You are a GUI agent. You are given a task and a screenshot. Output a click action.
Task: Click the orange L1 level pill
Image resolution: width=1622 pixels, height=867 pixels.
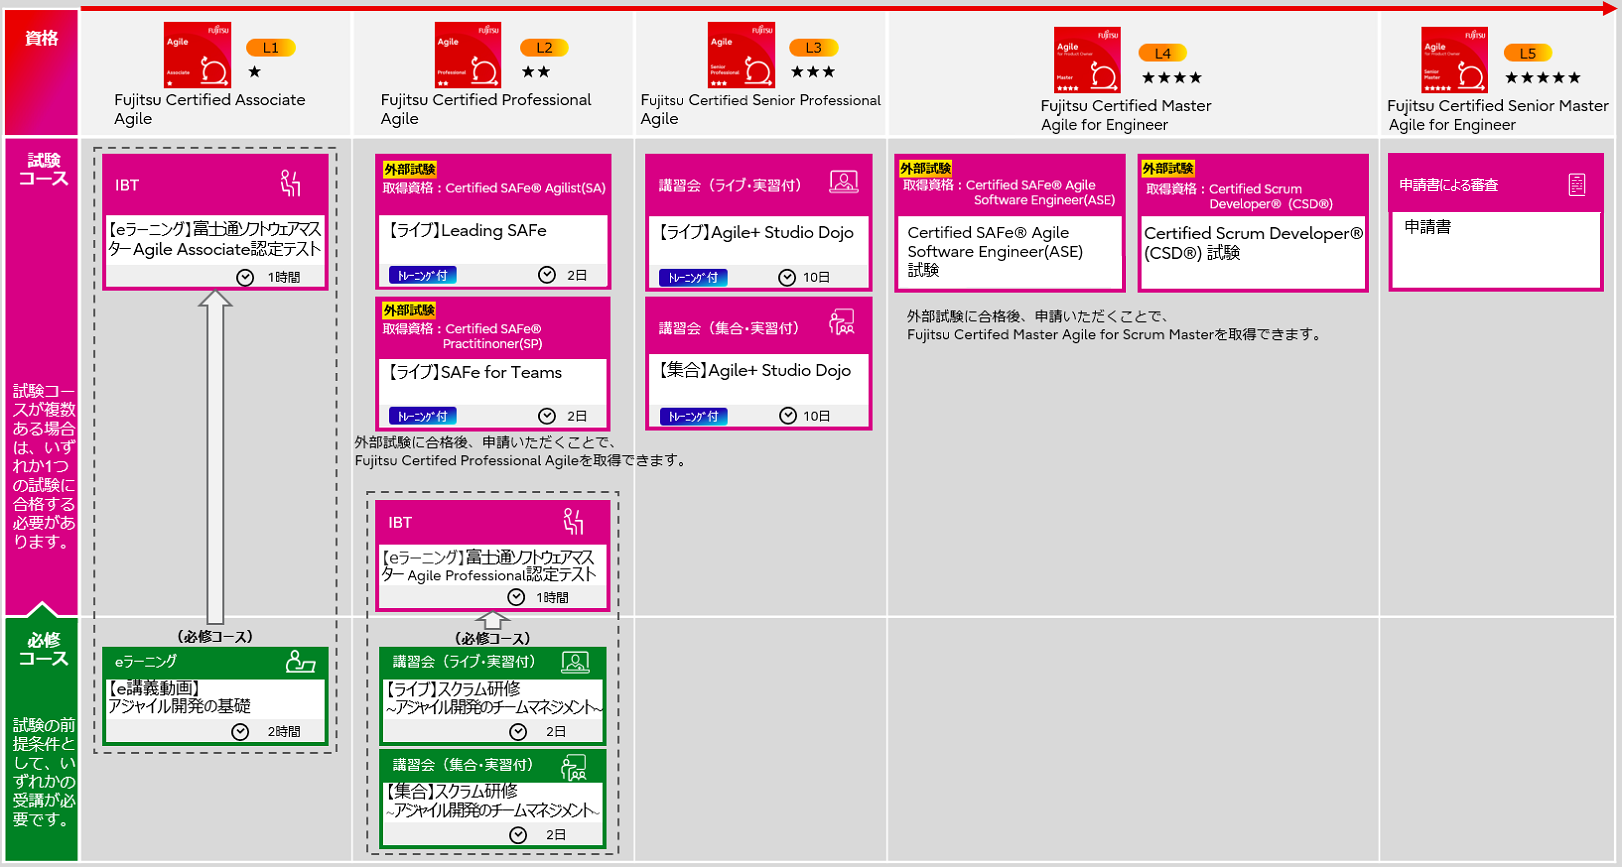tap(271, 47)
